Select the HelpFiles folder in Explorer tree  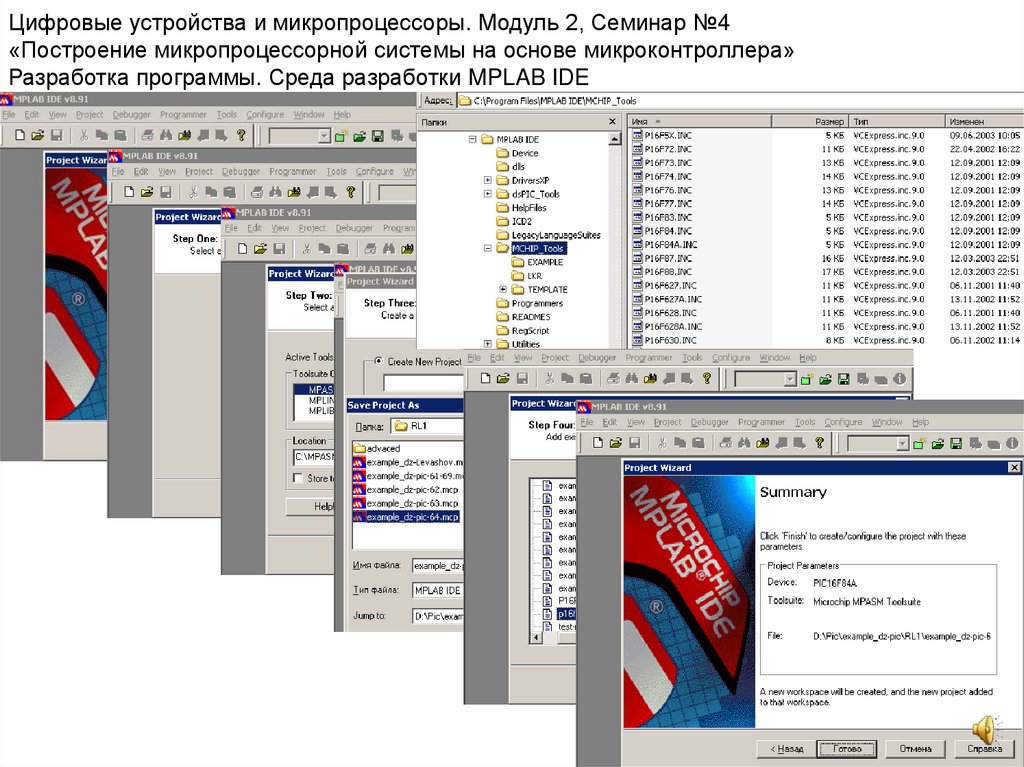521,207
